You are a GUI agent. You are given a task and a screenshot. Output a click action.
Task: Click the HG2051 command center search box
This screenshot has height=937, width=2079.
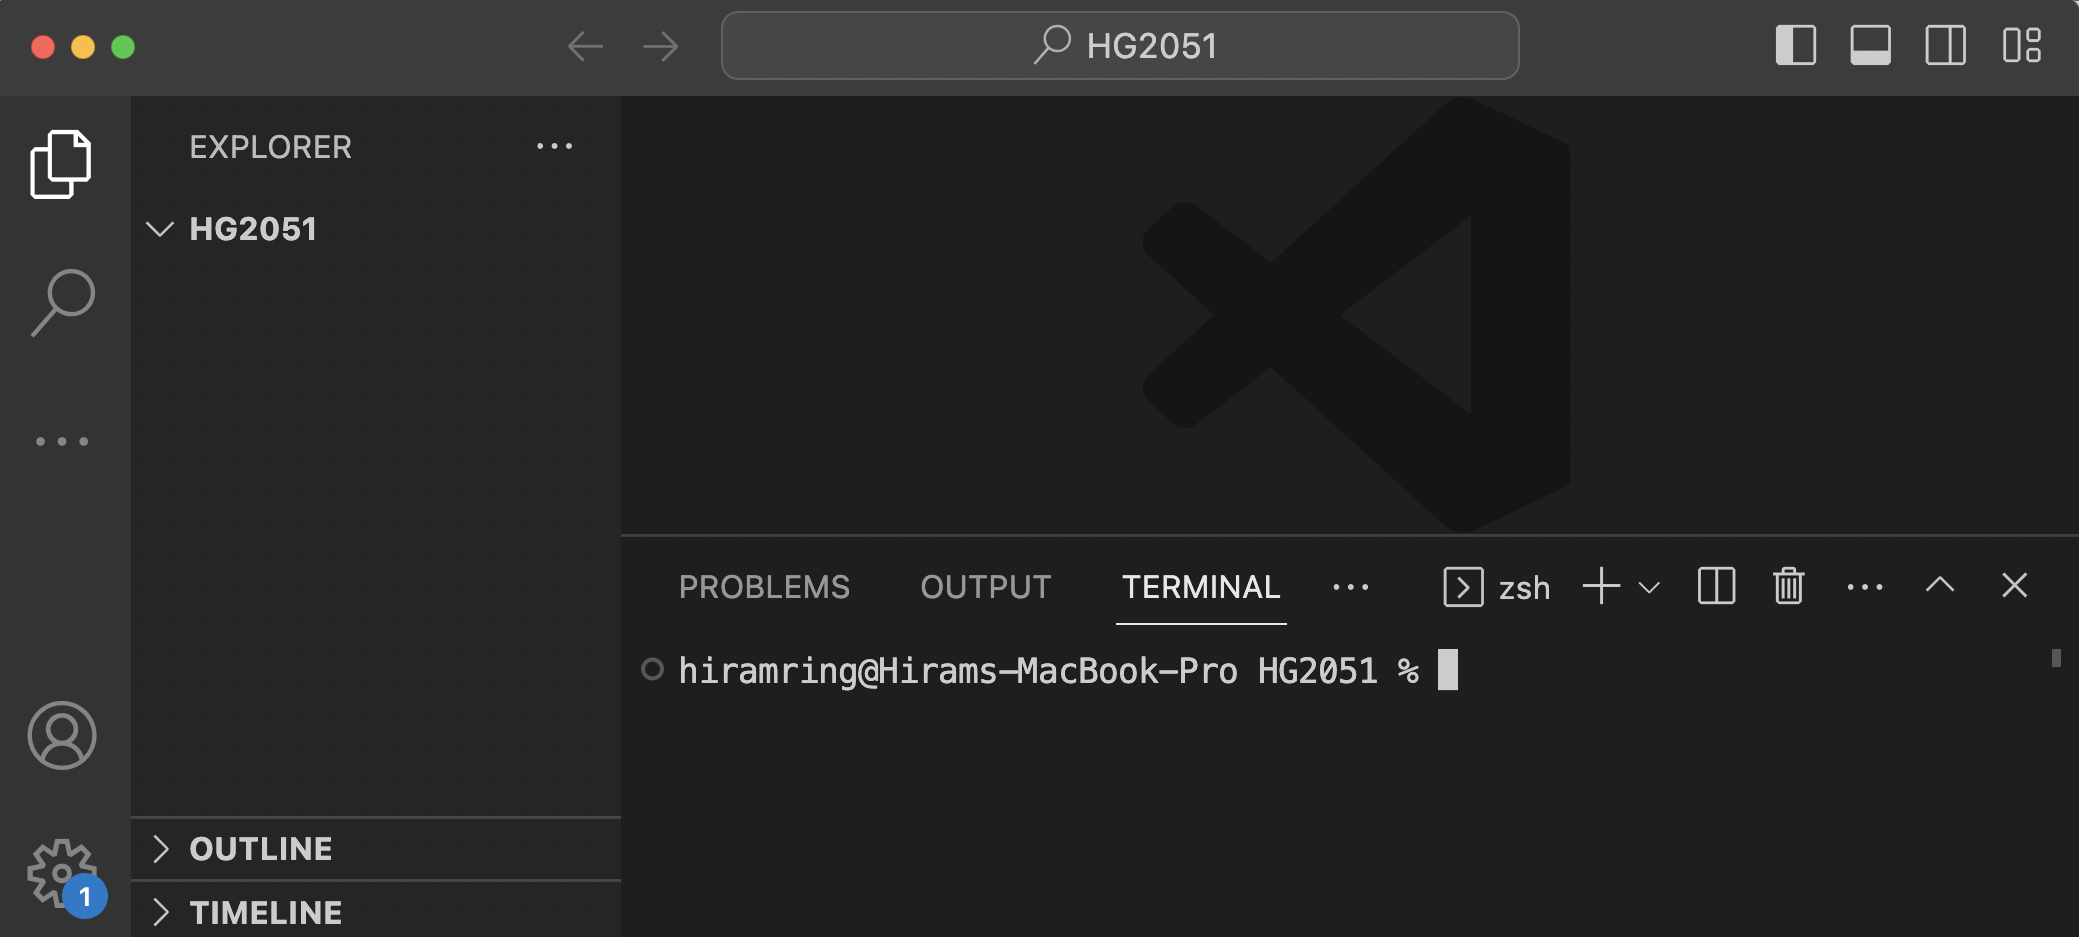tap(1120, 46)
